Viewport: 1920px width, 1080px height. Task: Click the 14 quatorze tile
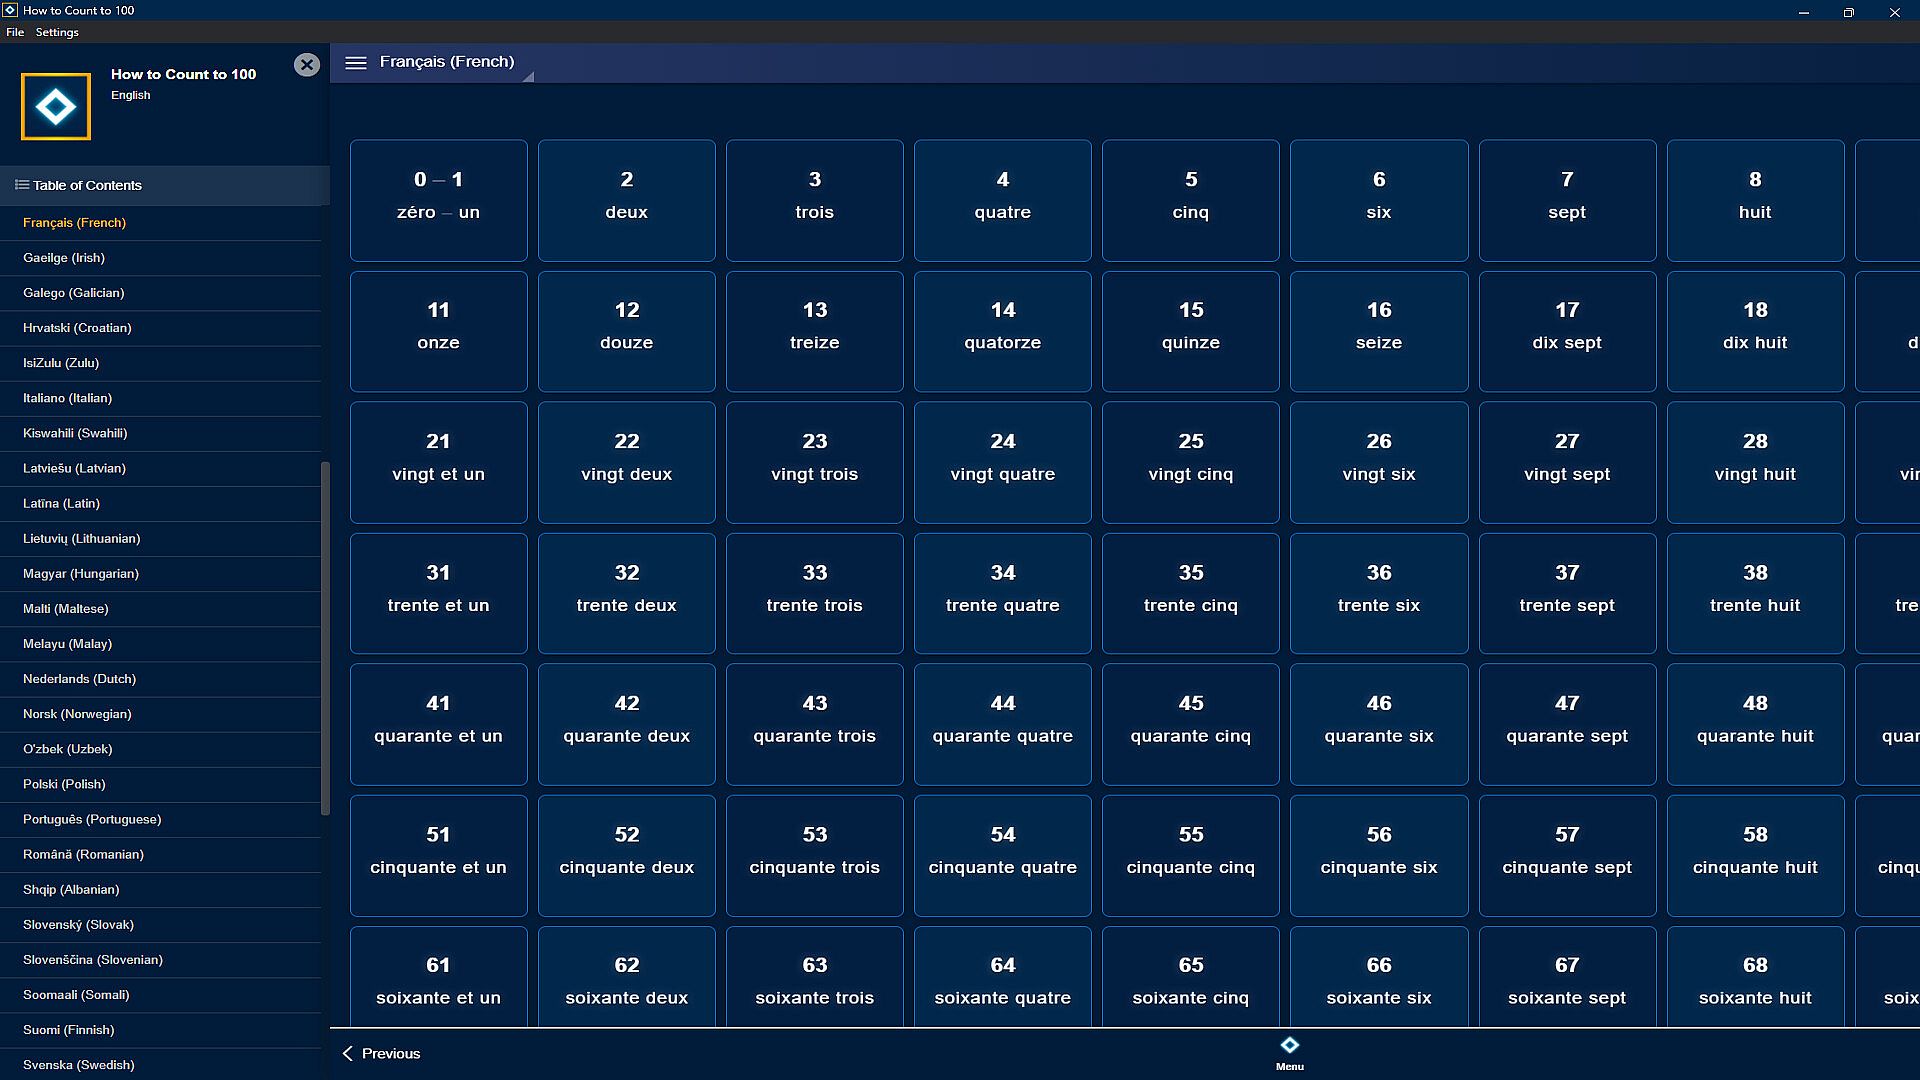pos(1002,331)
